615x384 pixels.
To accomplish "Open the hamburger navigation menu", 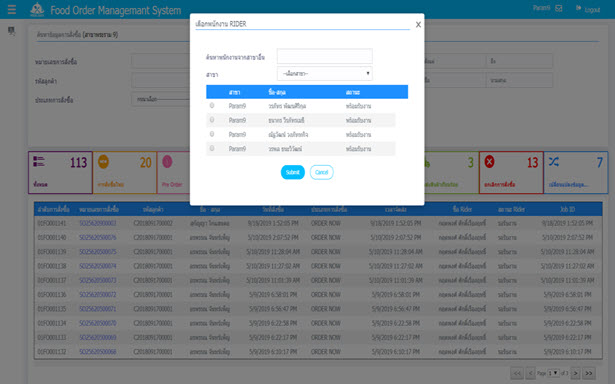I will [12, 9].
